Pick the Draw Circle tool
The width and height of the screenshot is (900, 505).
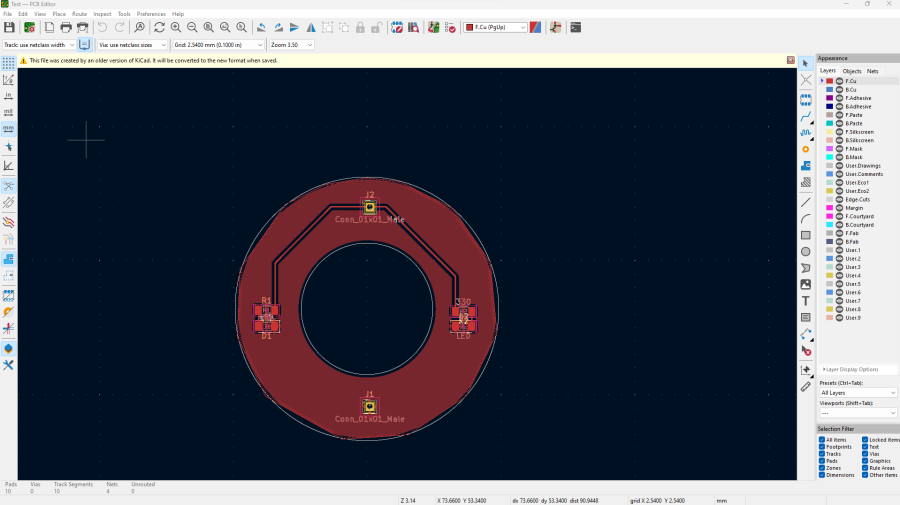tap(806, 251)
